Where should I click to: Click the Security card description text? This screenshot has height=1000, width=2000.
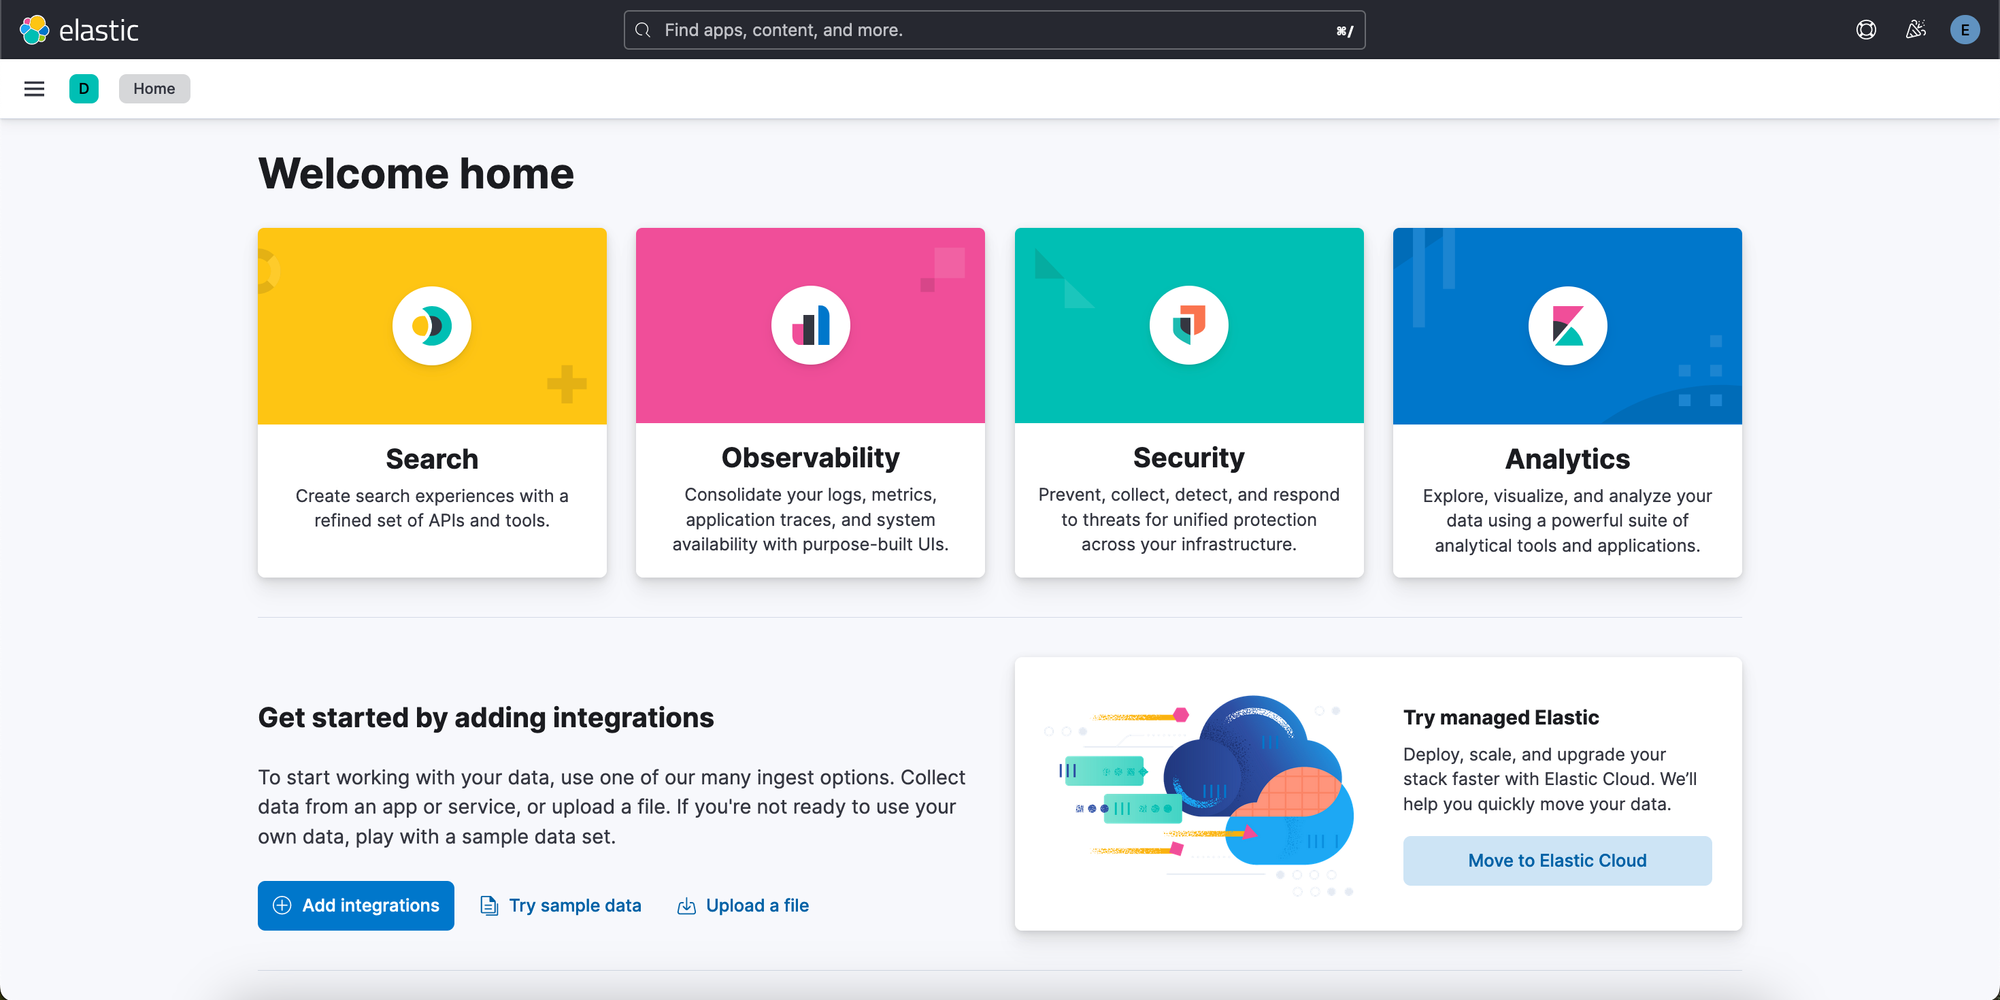click(1189, 520)
